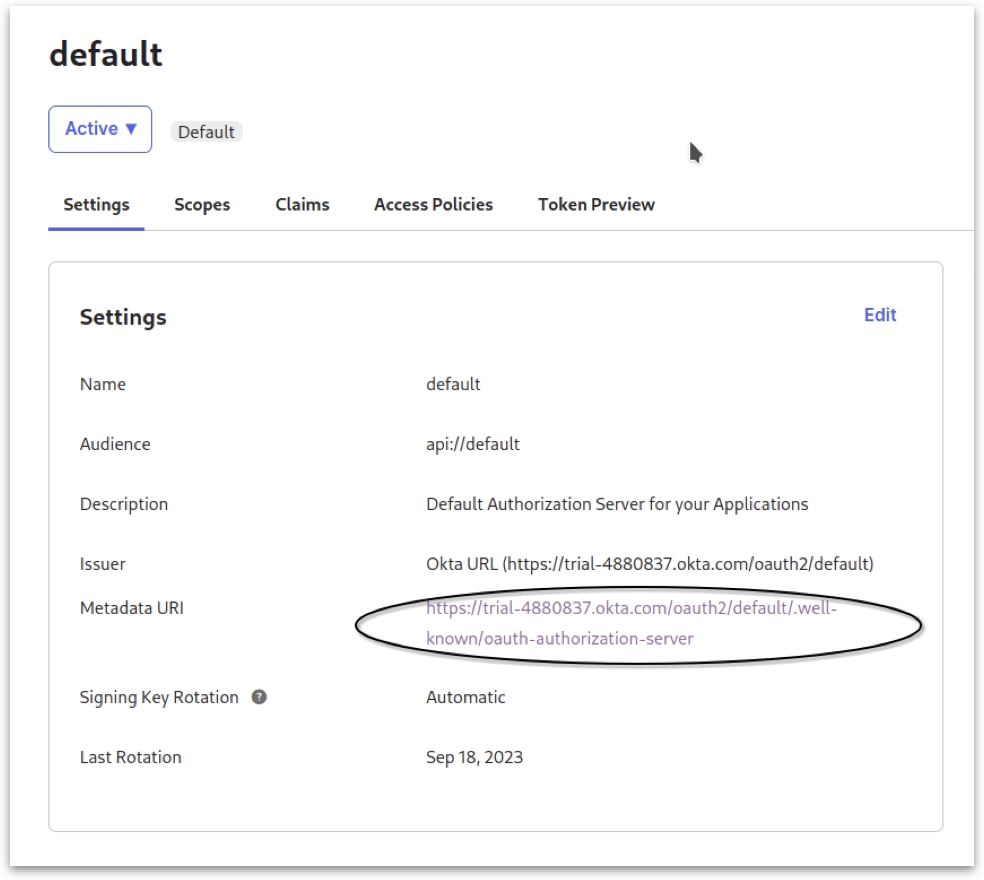This screenshot has height=880, width=984.
Task: Open the Metadata URI well-known link
Action: coord(630,608)
